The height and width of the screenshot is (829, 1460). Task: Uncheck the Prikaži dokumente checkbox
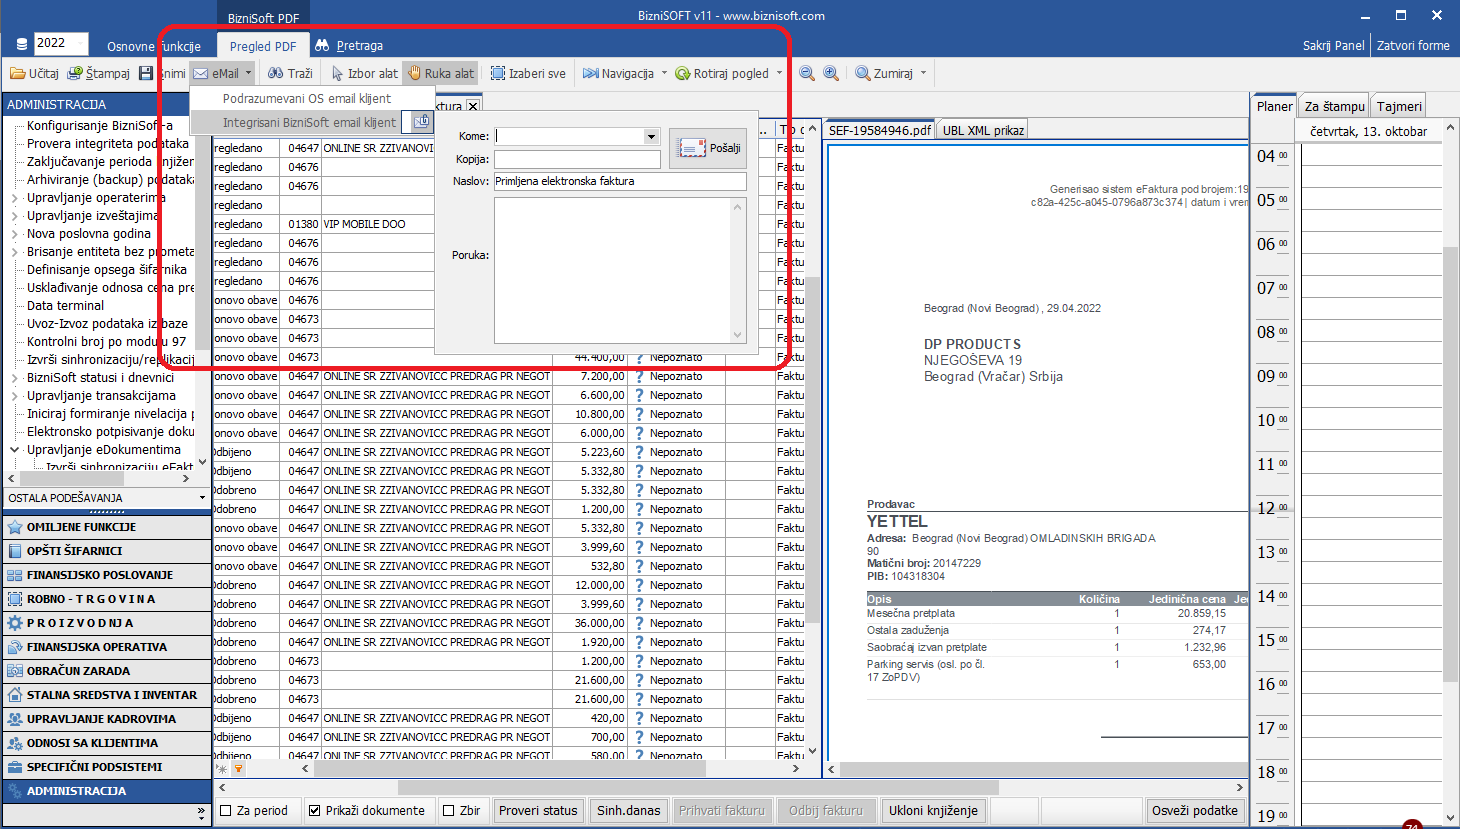[x=315, y=811]
